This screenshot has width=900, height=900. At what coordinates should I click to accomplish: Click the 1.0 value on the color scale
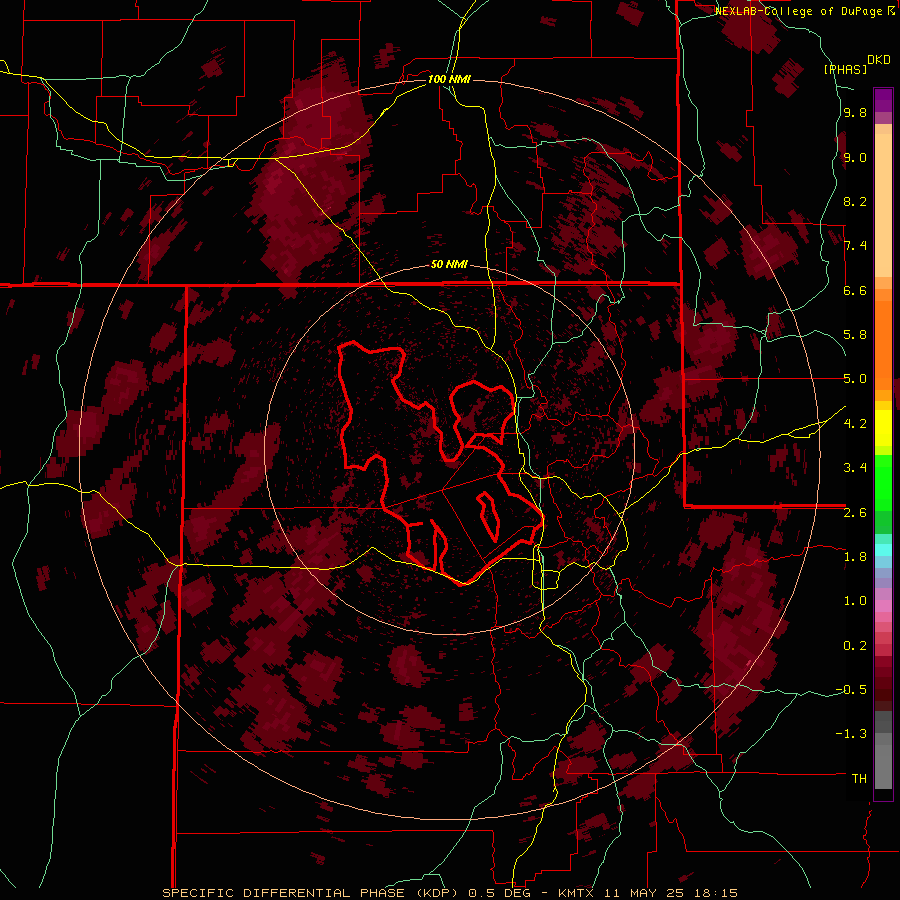[855, 601]
